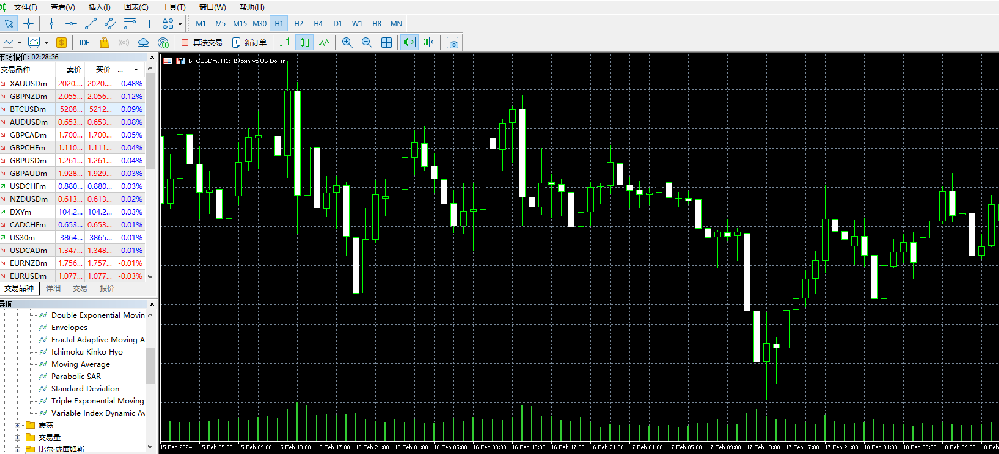Image resolution: width=999 pixels, height=454 pixels.
Task: Select Envelopes indicator in Navigator
Action: [x=69, y=327]
